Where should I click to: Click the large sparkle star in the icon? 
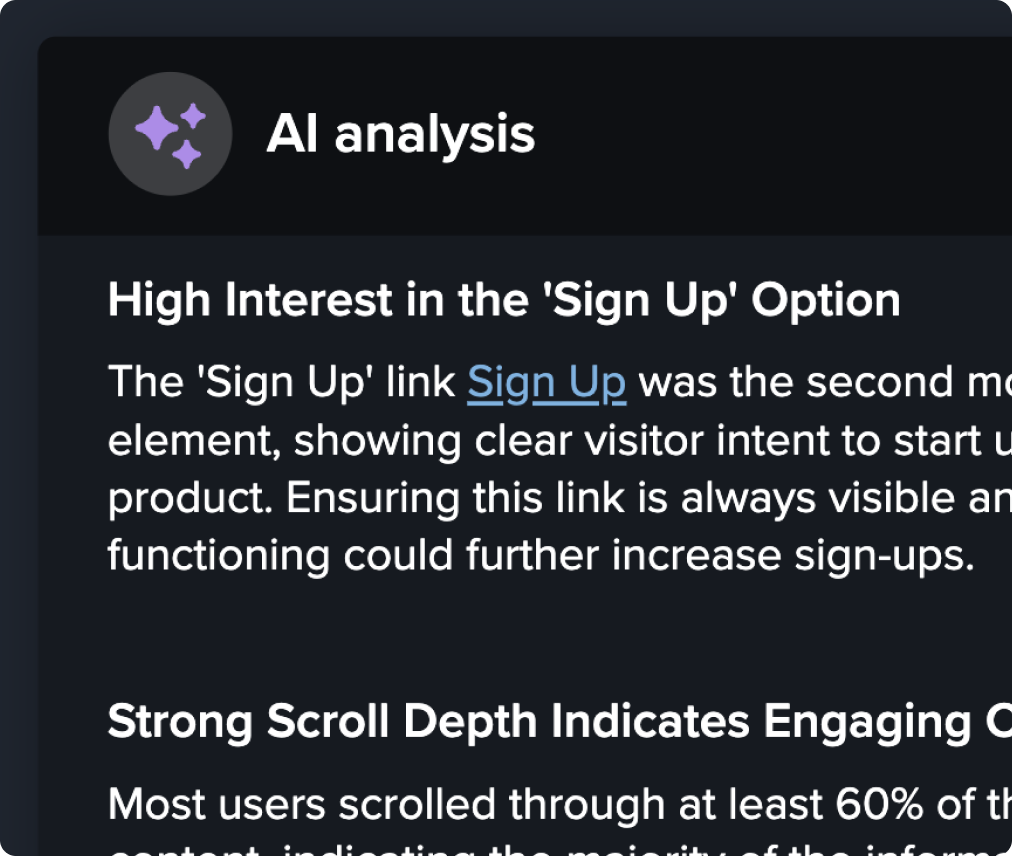(x=156, y=130)
